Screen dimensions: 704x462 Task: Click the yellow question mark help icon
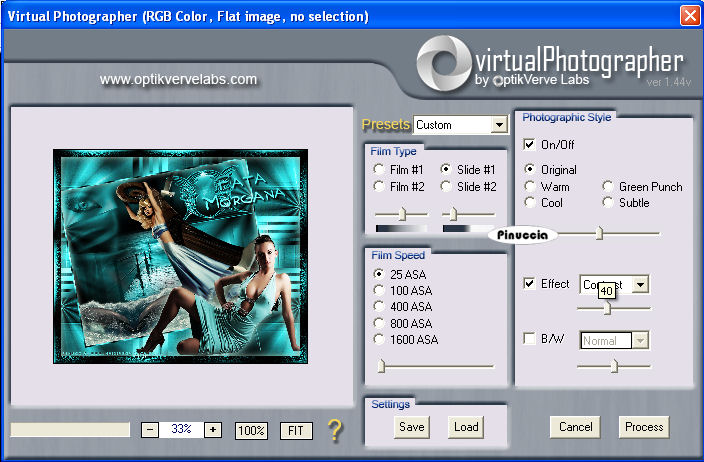335,431
